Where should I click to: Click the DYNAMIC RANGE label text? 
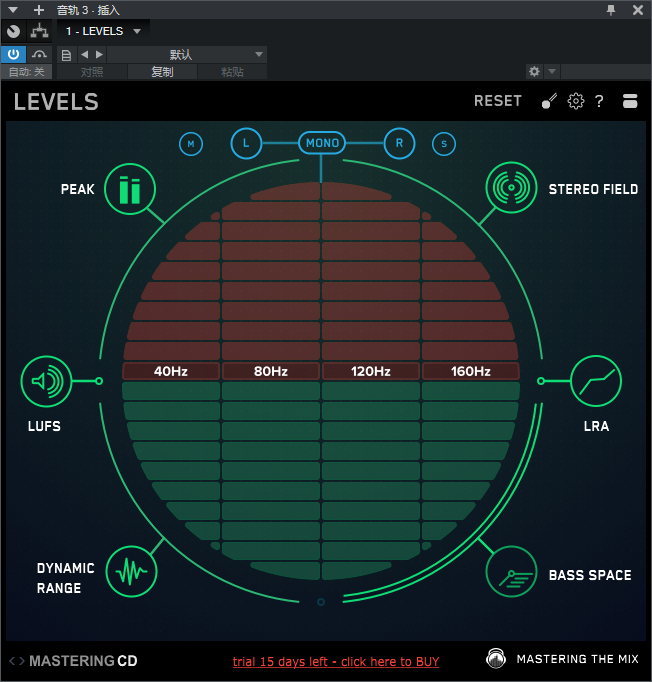(x=66, y=578)
